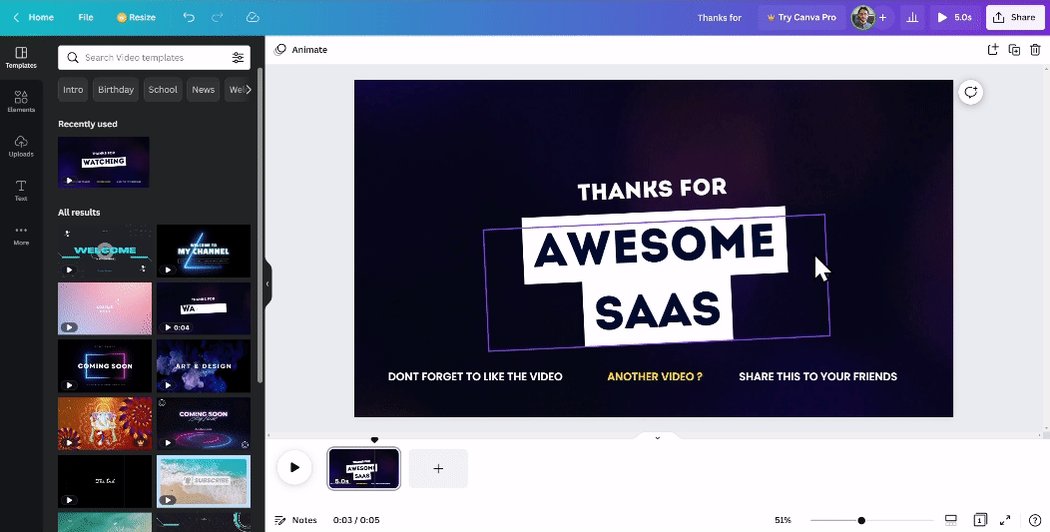Open the Text sidebar tab
Image resolution: width=1050 pixels, height=532 pixels.
[x=21, y=190]
